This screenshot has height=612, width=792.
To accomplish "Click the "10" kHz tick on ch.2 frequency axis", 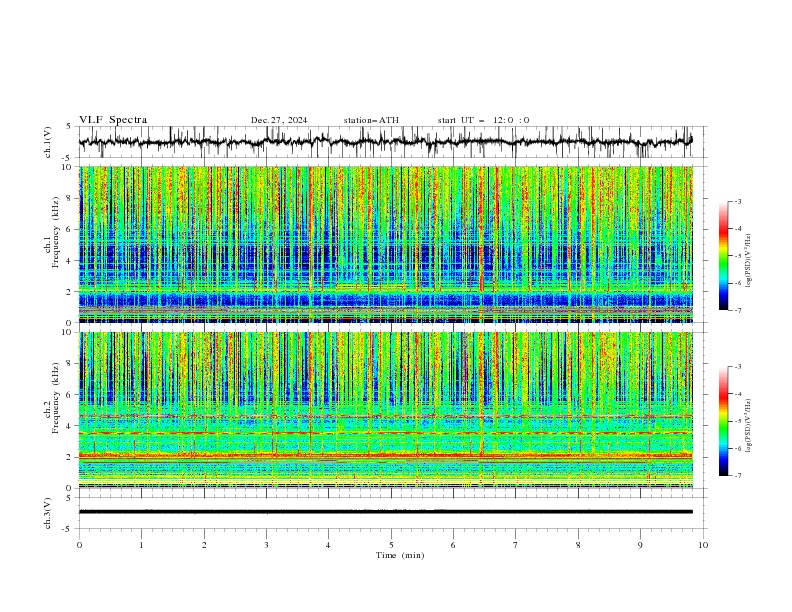I will coord(68,332).
